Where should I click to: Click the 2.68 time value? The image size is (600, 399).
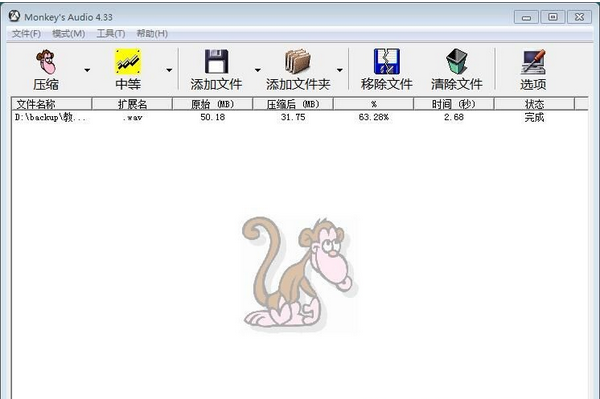point(454,117)
